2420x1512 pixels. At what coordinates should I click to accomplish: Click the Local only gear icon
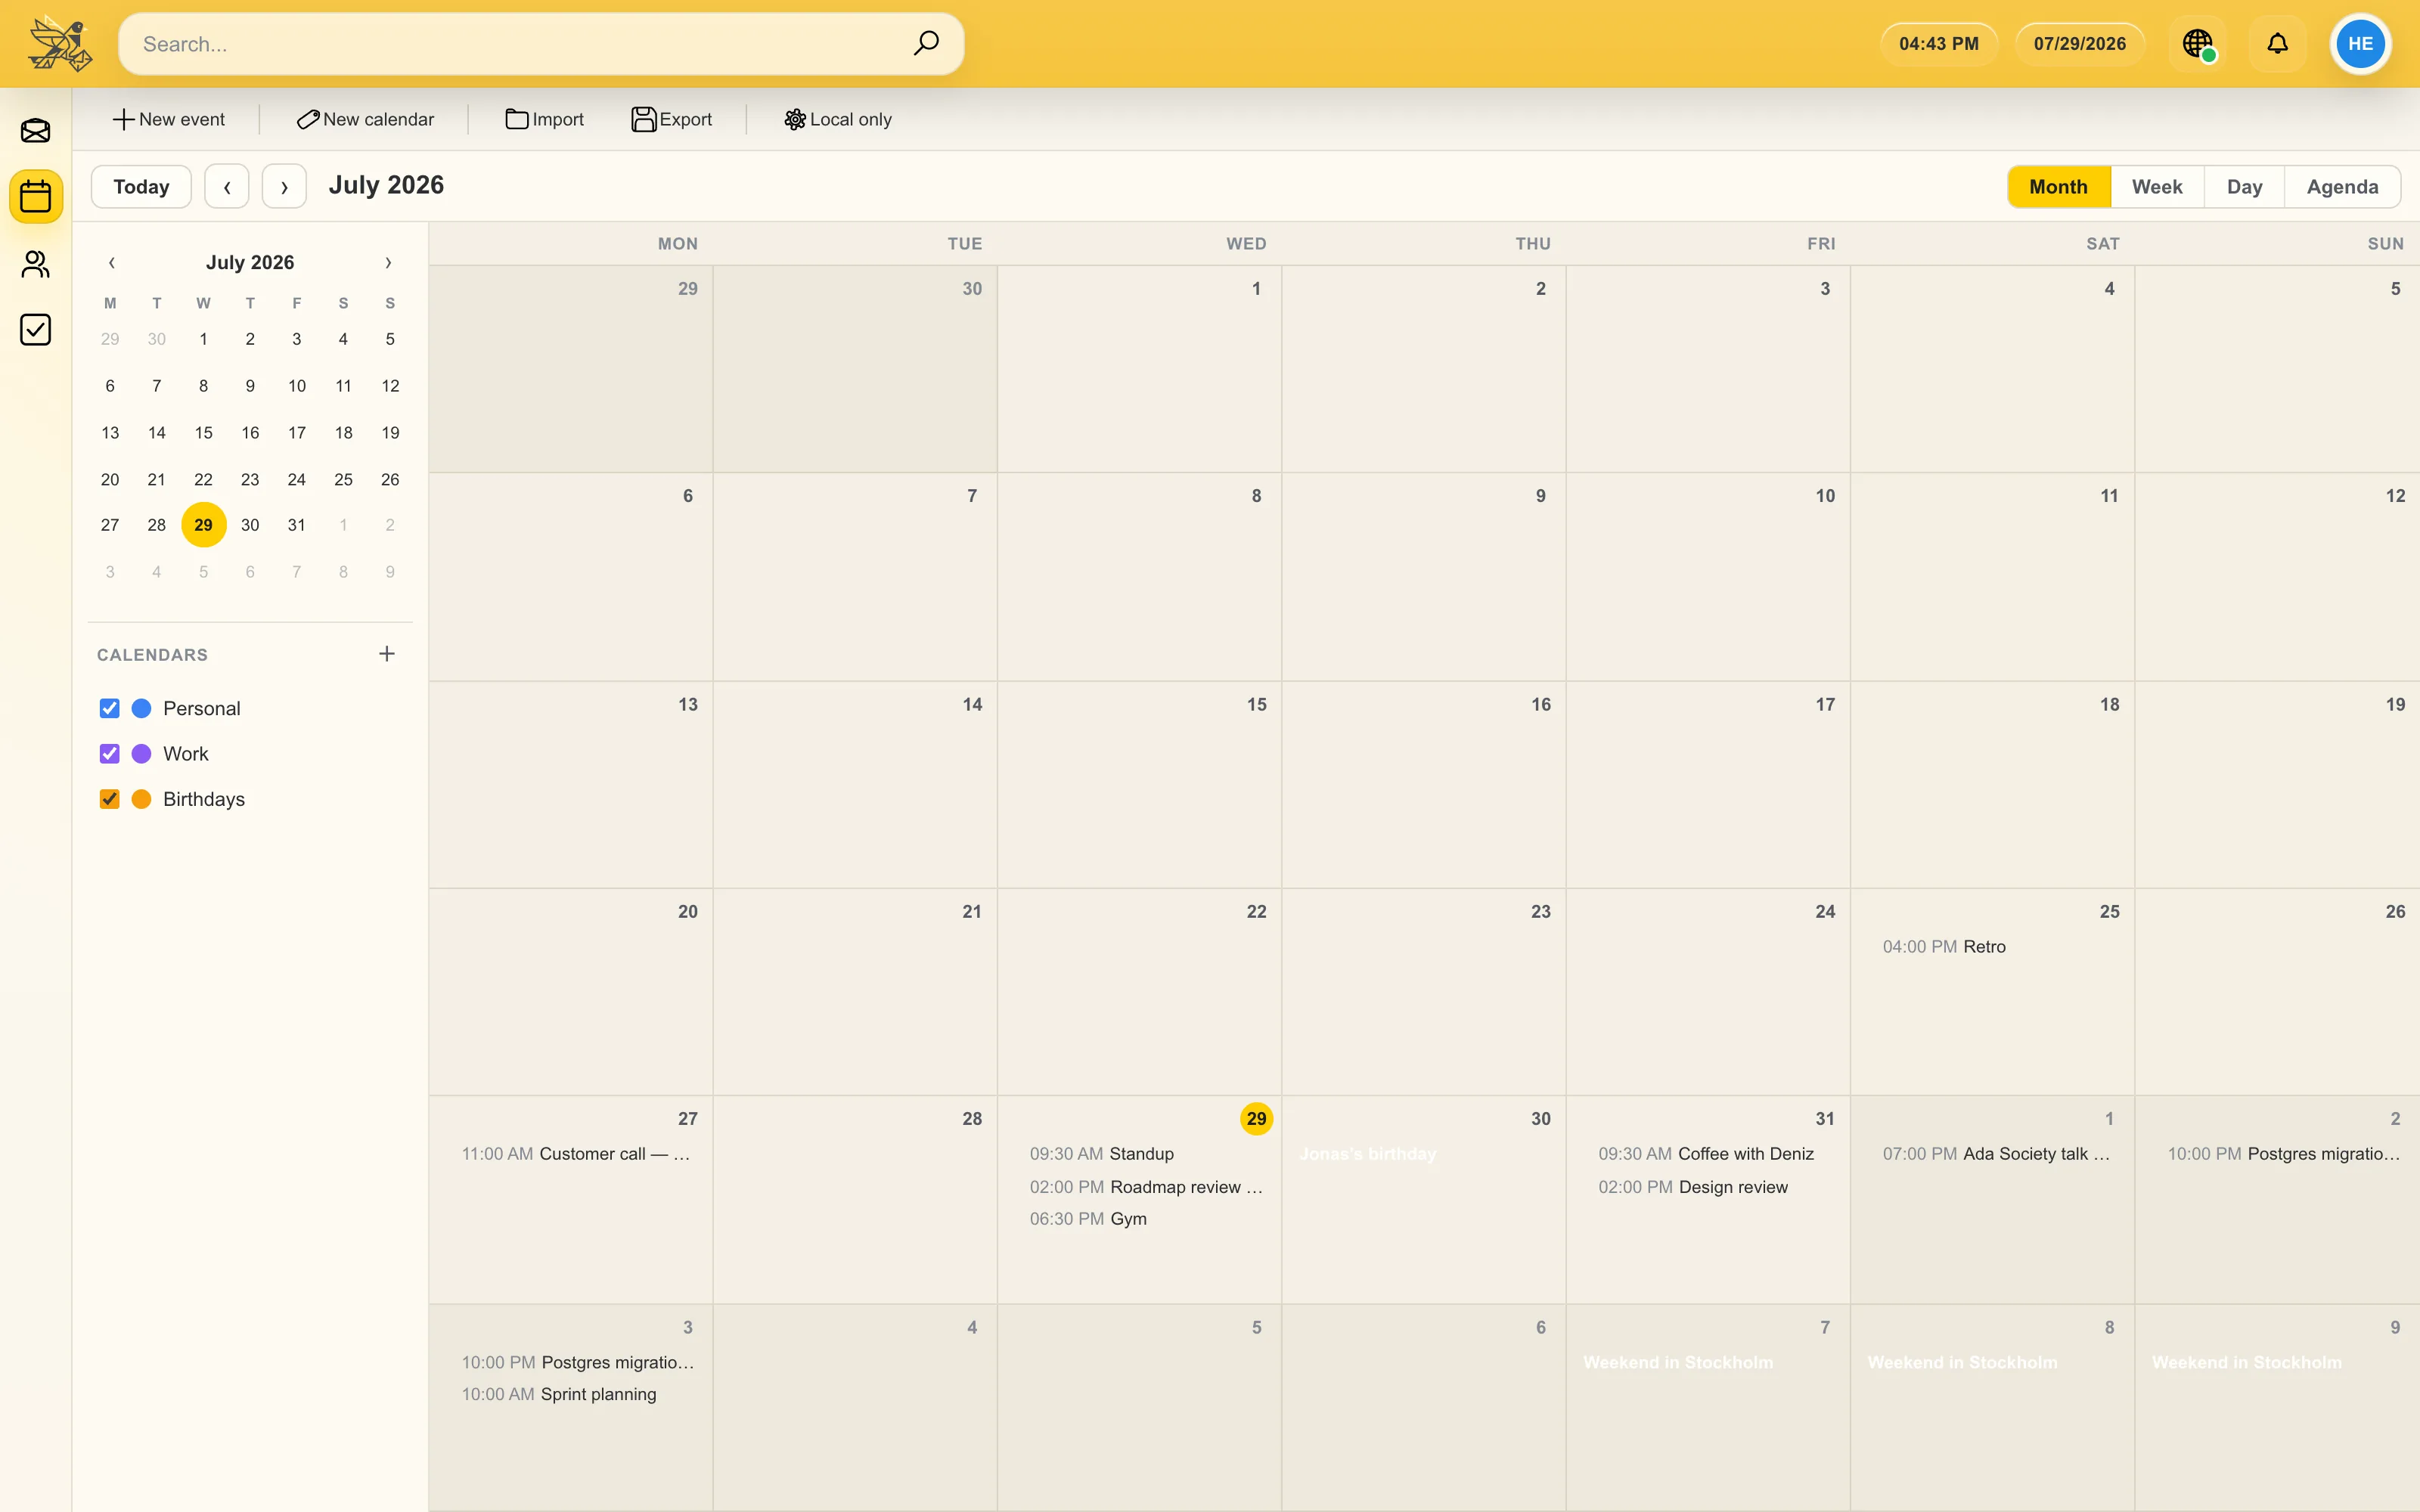pos(795,119)
